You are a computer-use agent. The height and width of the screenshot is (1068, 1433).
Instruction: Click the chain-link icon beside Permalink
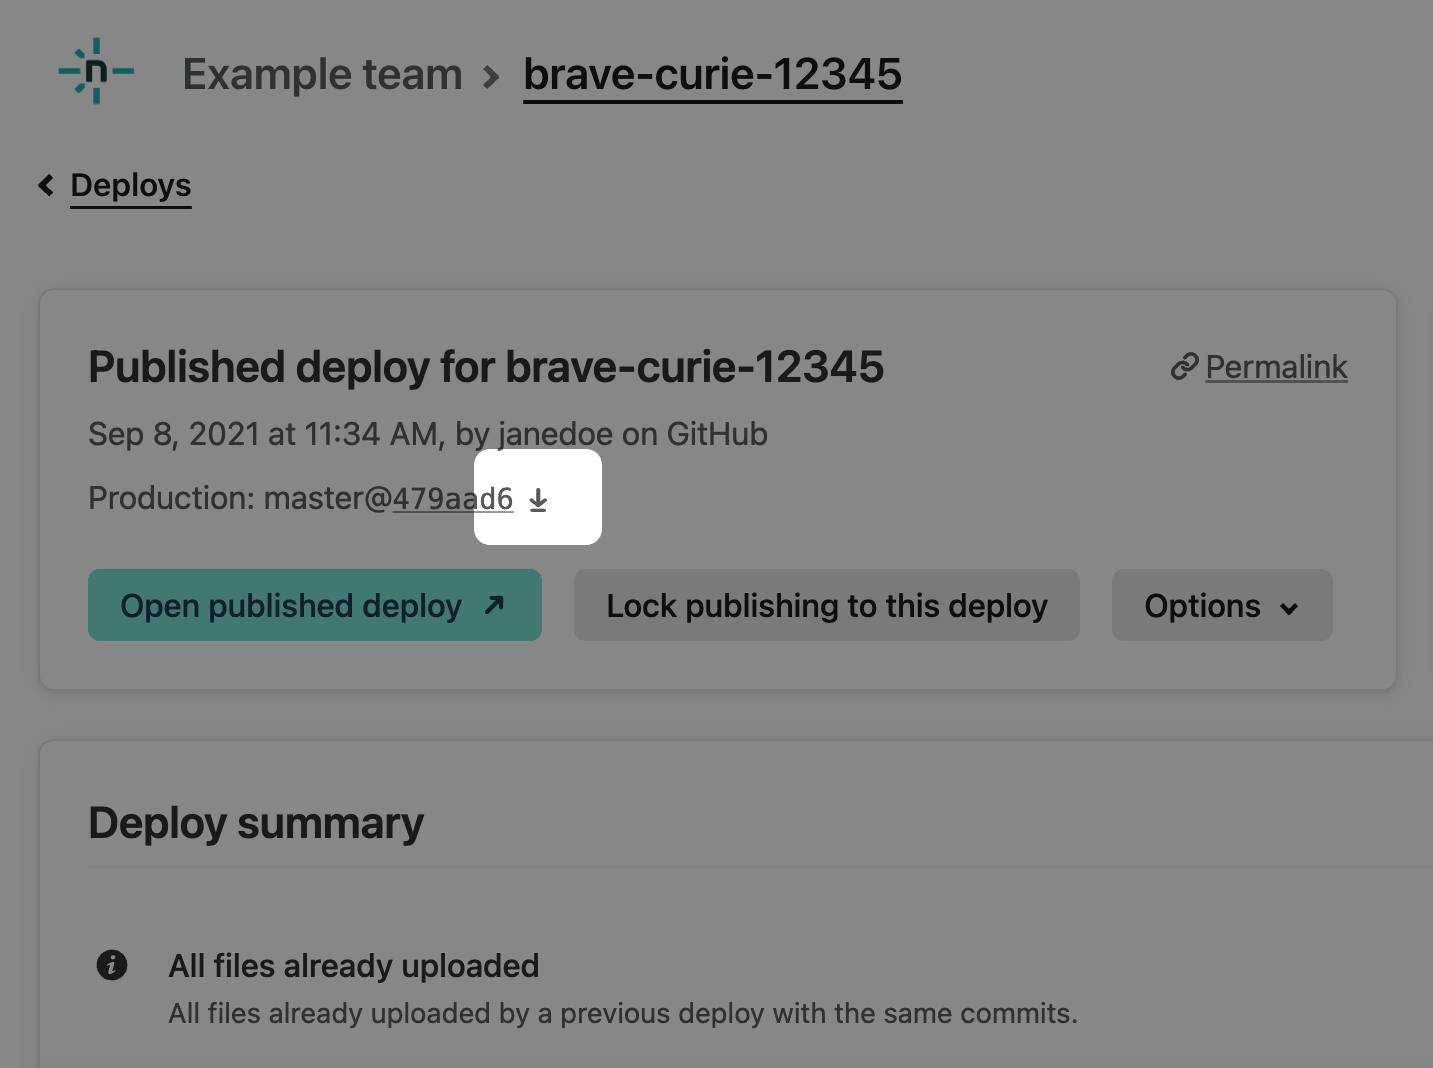(x=1184, y=367)
